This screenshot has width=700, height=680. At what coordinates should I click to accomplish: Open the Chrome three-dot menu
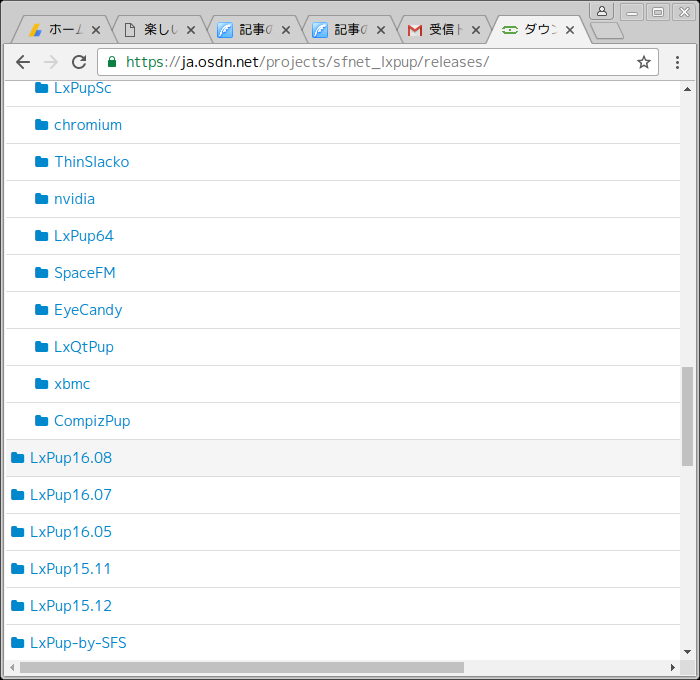click(677, 62)
